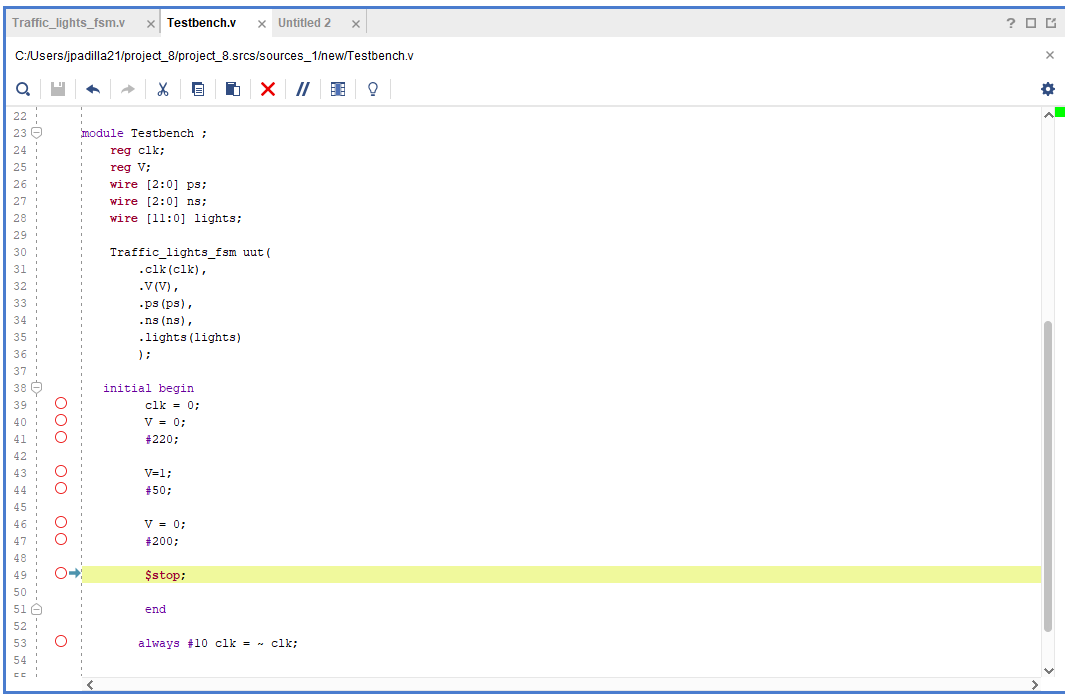Image resolution: width=1065 pixels, height=695 pixels.
Task: Toggle line comment using the // icon
Action: [x=302, y=89]
